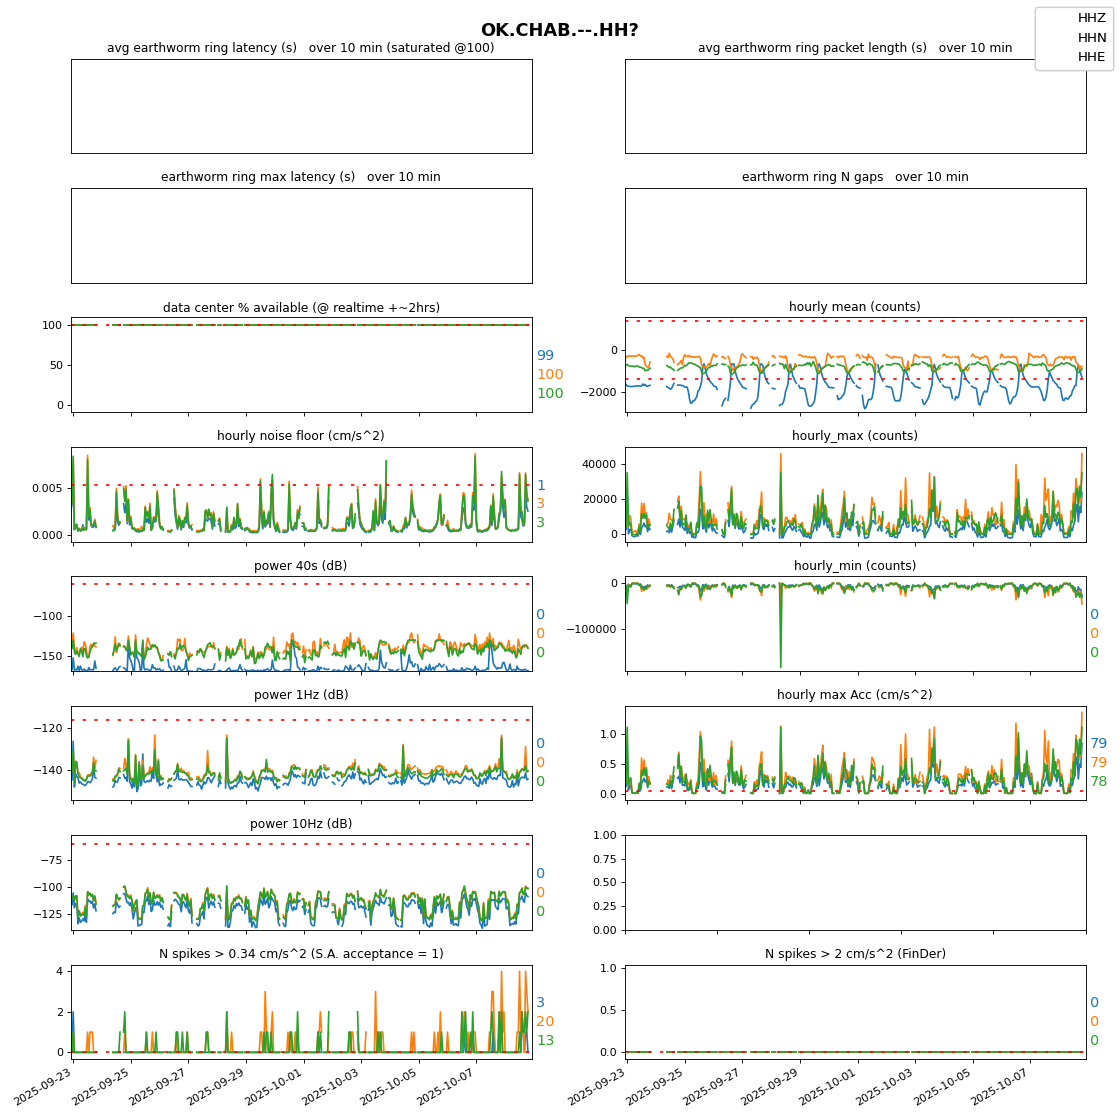Select the HHE legend entry
The width and height of the screenshot is (1120, 1120).
tap(1091, 57)
